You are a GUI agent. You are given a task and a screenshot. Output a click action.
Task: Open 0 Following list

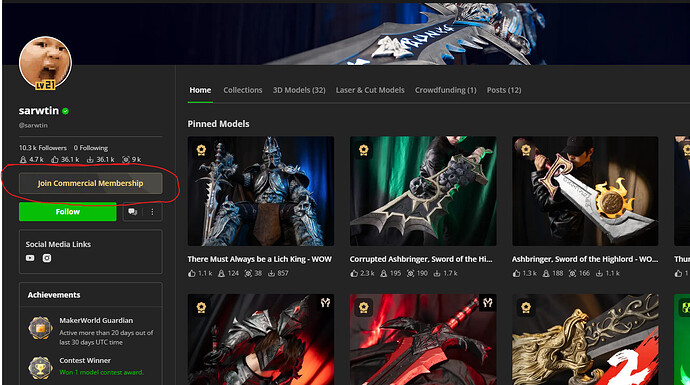91,148
